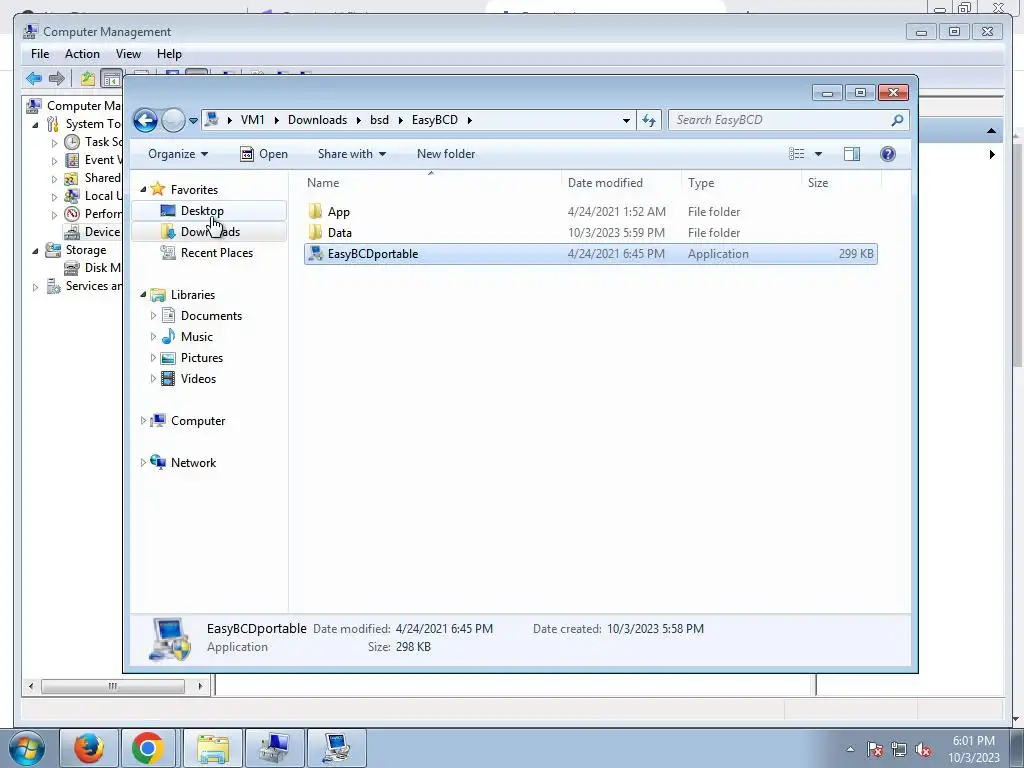The image size is (1024, 768).
Task: Select Disk Management in Computer Management tree
Action: [92, 268]
